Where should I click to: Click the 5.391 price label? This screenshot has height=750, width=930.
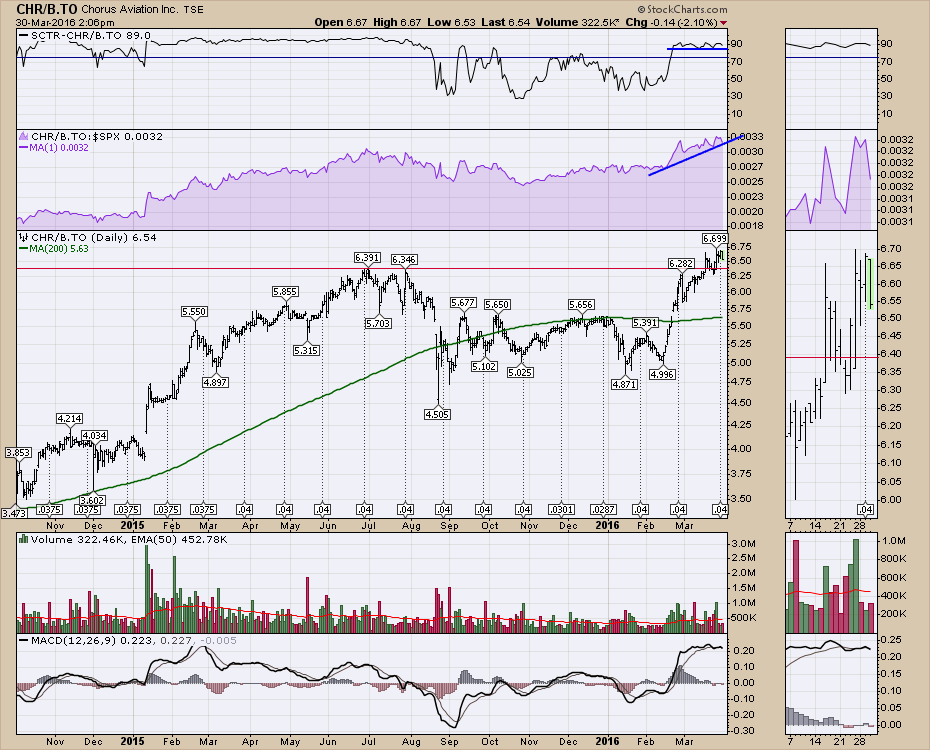[645, 323]
